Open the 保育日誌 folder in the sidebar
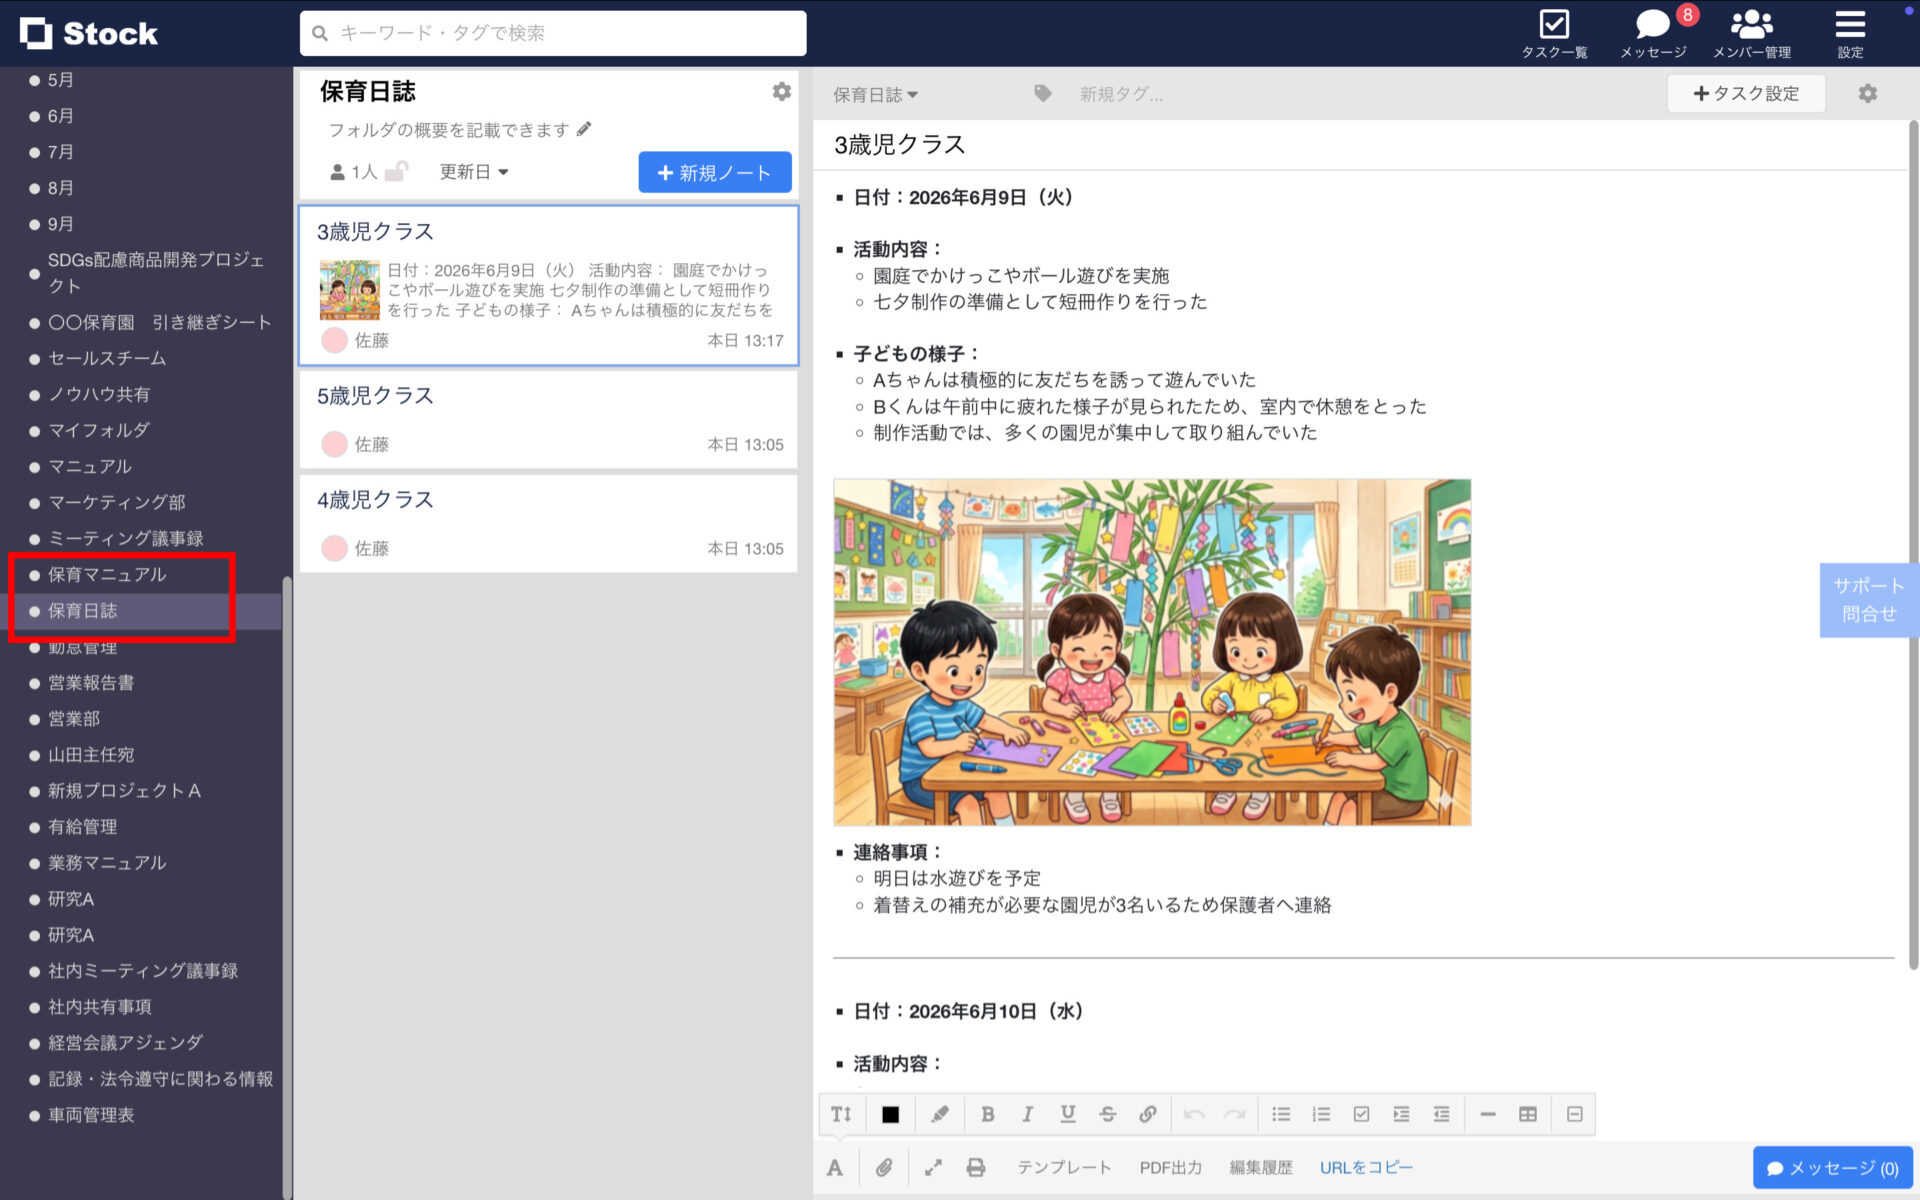This screenshot has width=1920, height=1200. 82,610
